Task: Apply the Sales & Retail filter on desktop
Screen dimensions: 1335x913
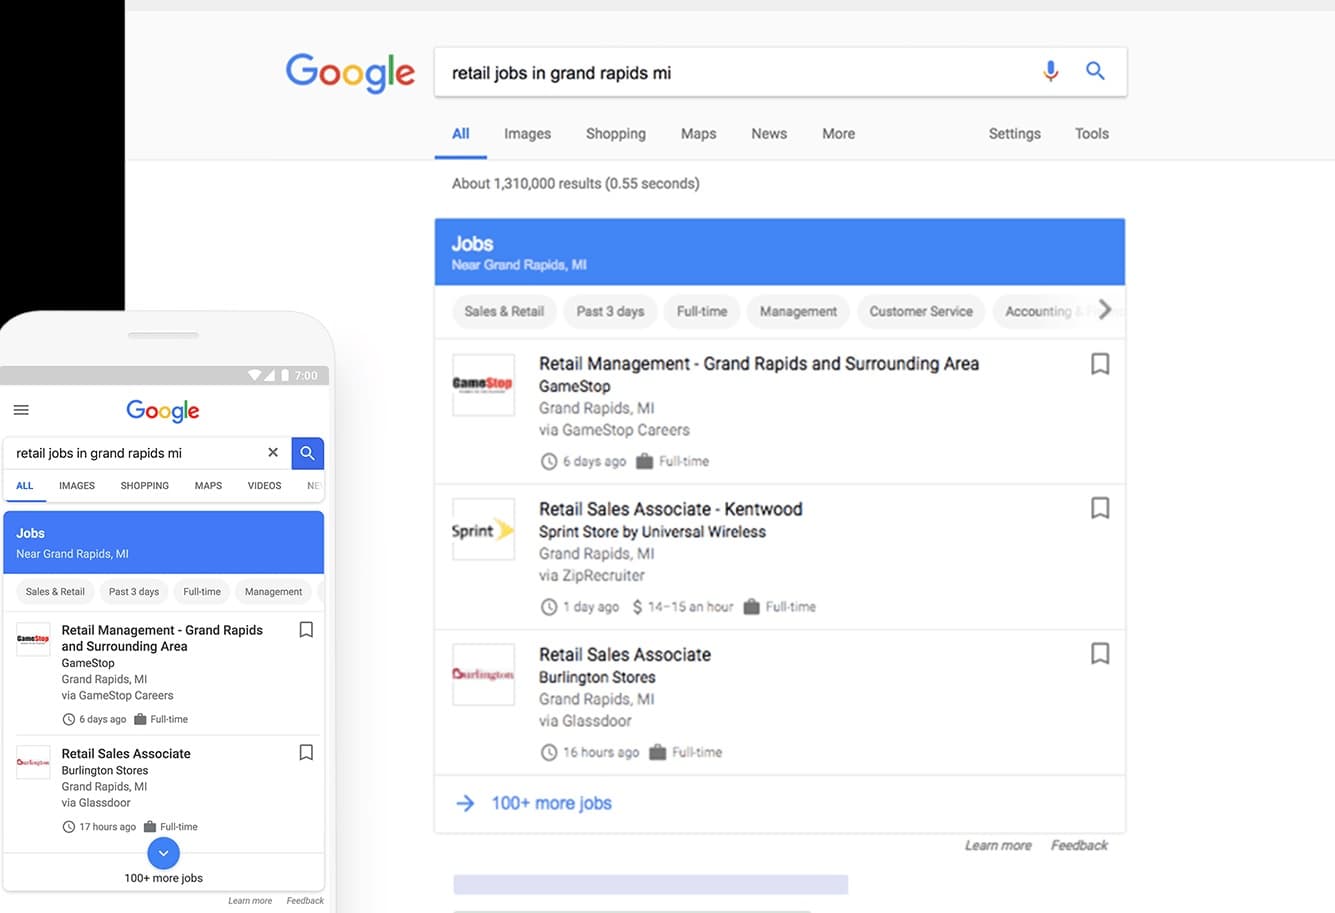Action: [504, 311]
